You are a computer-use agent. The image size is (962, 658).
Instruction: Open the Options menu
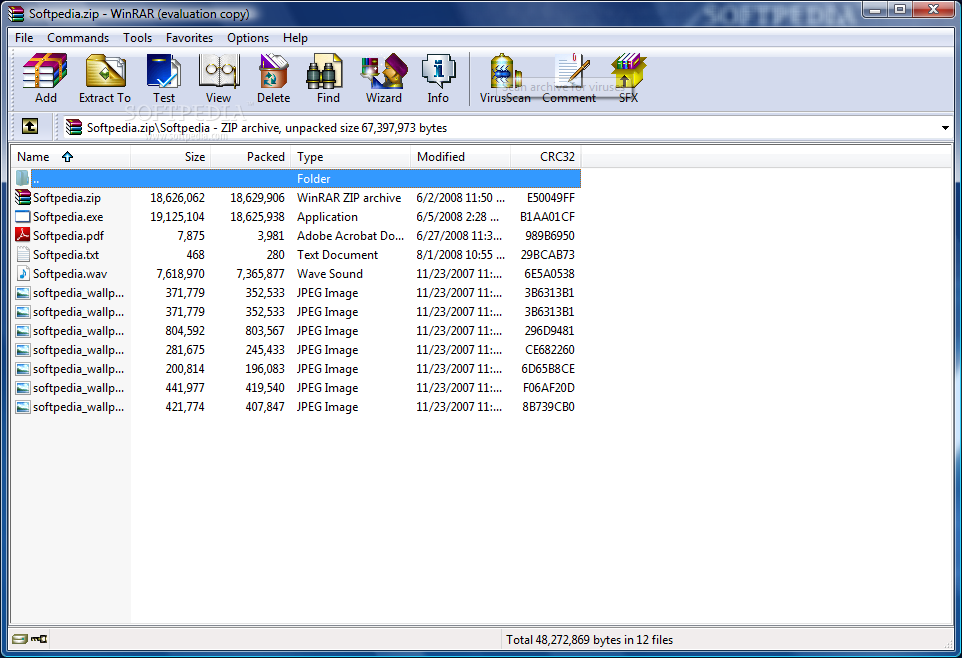click(248, 38)
